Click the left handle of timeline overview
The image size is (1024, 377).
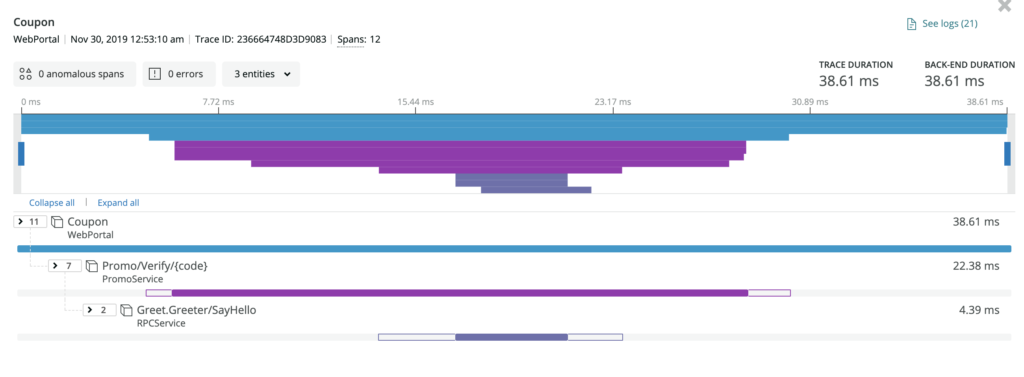tap(21, 154)
